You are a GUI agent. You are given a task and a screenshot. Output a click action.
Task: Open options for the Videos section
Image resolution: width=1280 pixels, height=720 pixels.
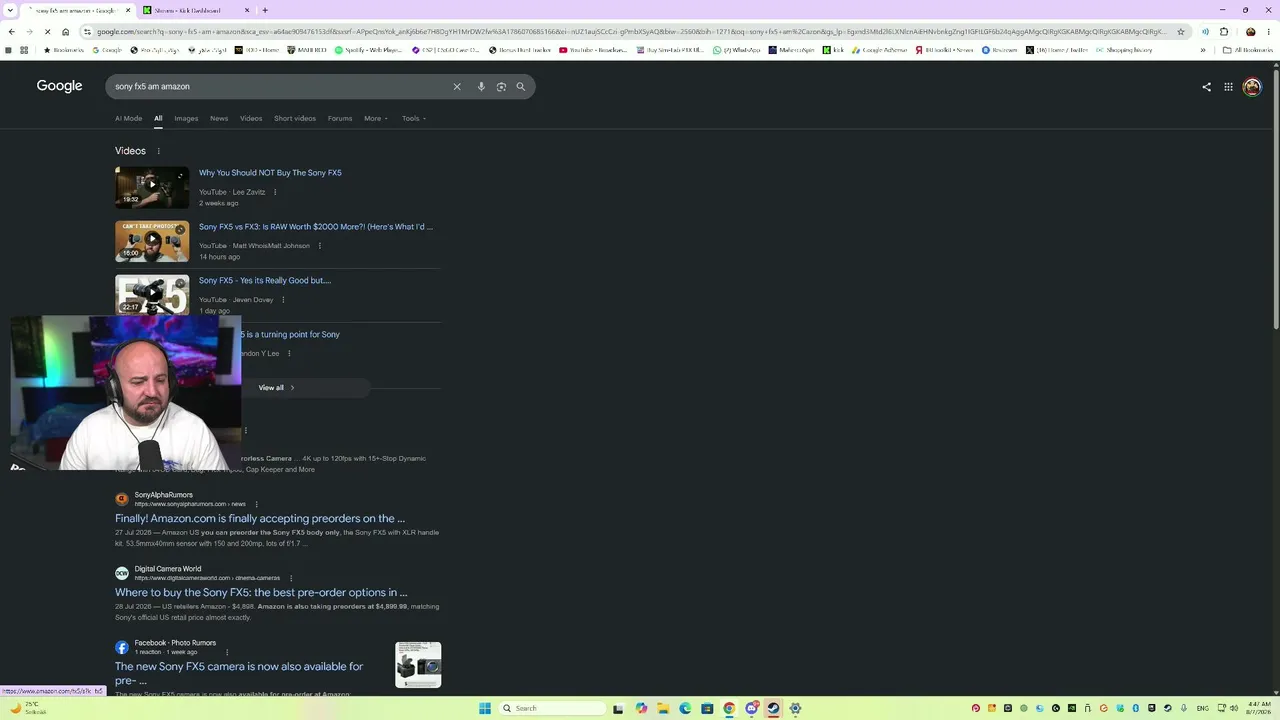pyautogui.click(x=158, y=151)
